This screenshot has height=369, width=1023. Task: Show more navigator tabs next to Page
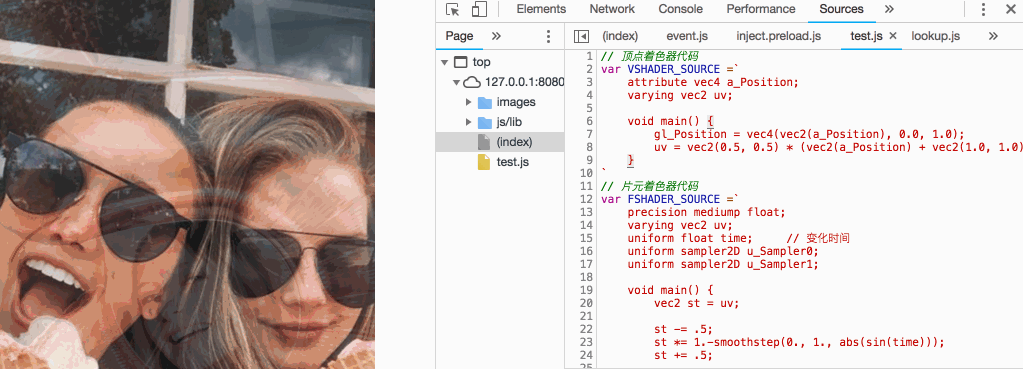tap(496, 36)
